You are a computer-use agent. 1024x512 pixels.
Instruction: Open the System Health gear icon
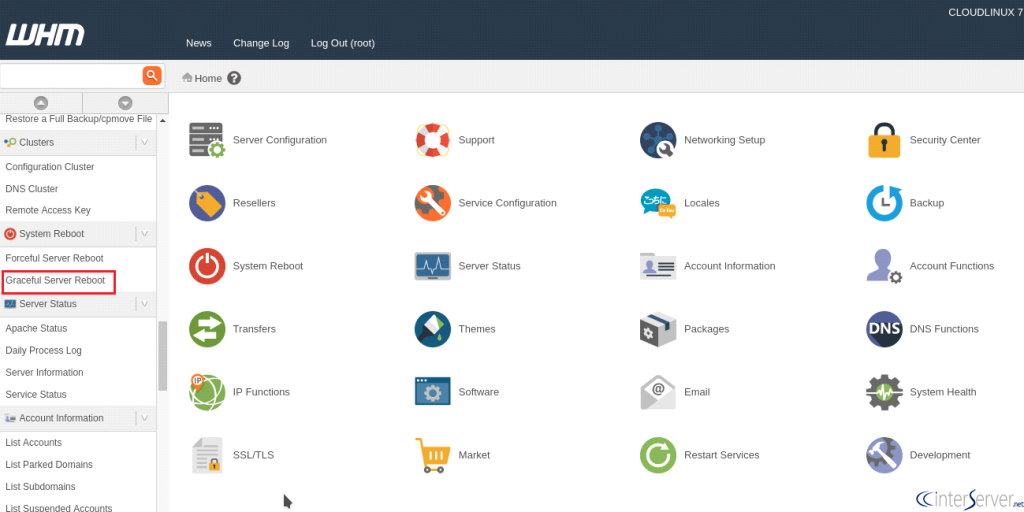point(884,392)
